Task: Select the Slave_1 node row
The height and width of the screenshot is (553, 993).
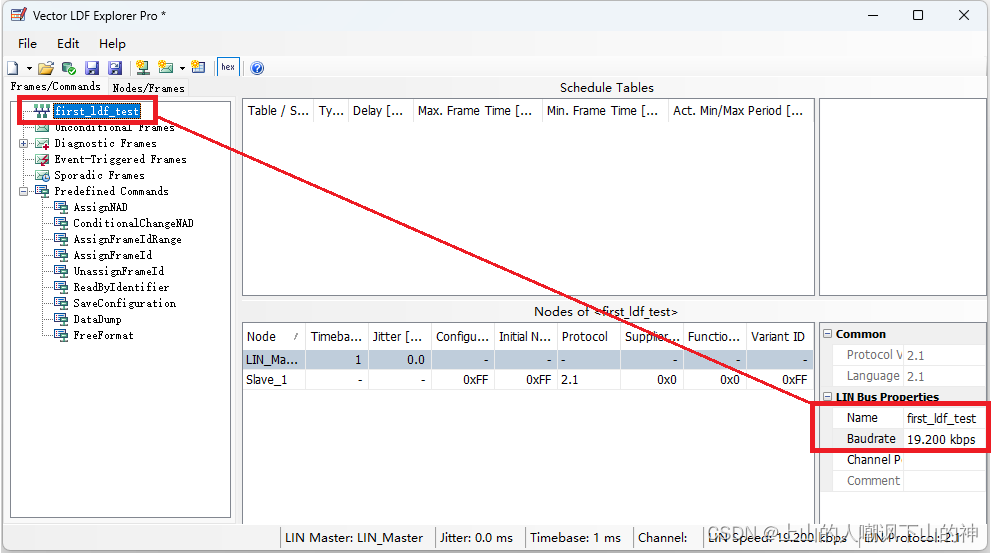Action: click(528, 379)
